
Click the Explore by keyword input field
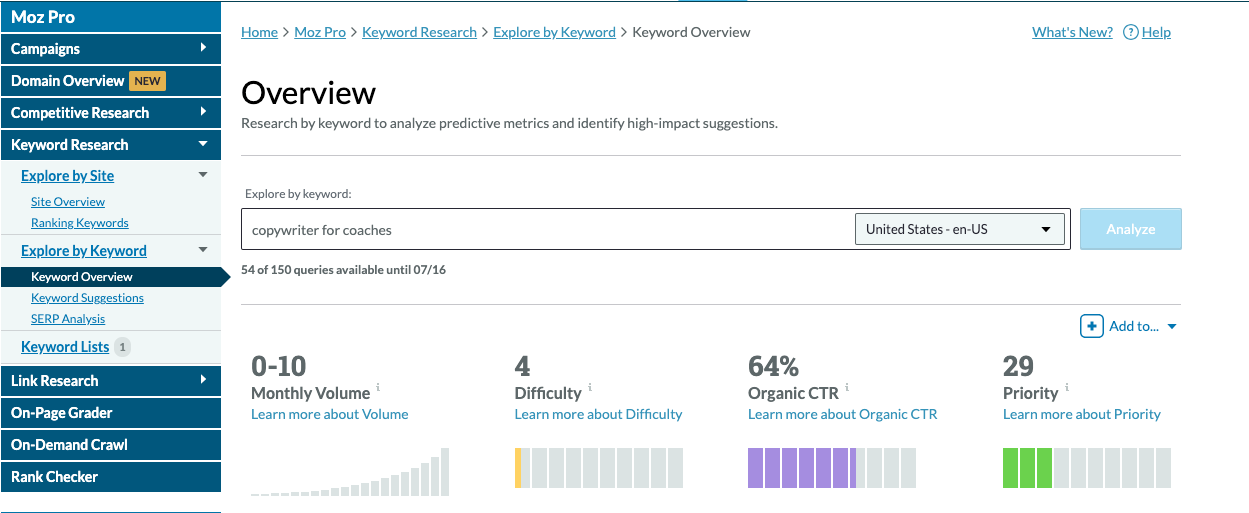(x=545, y=229)
